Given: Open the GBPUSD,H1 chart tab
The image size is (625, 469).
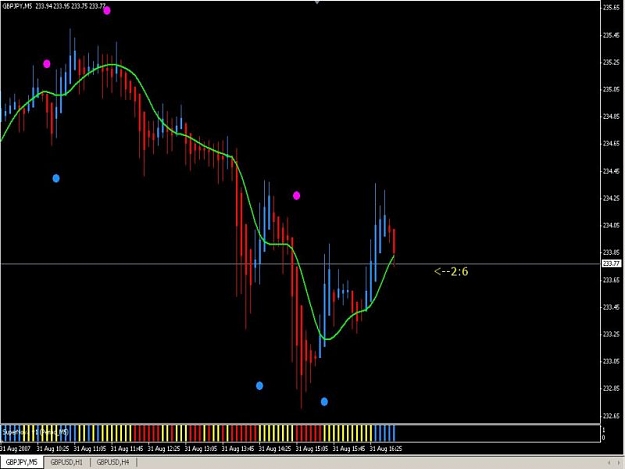Looking at the screenshot, I should click(67, 462).
